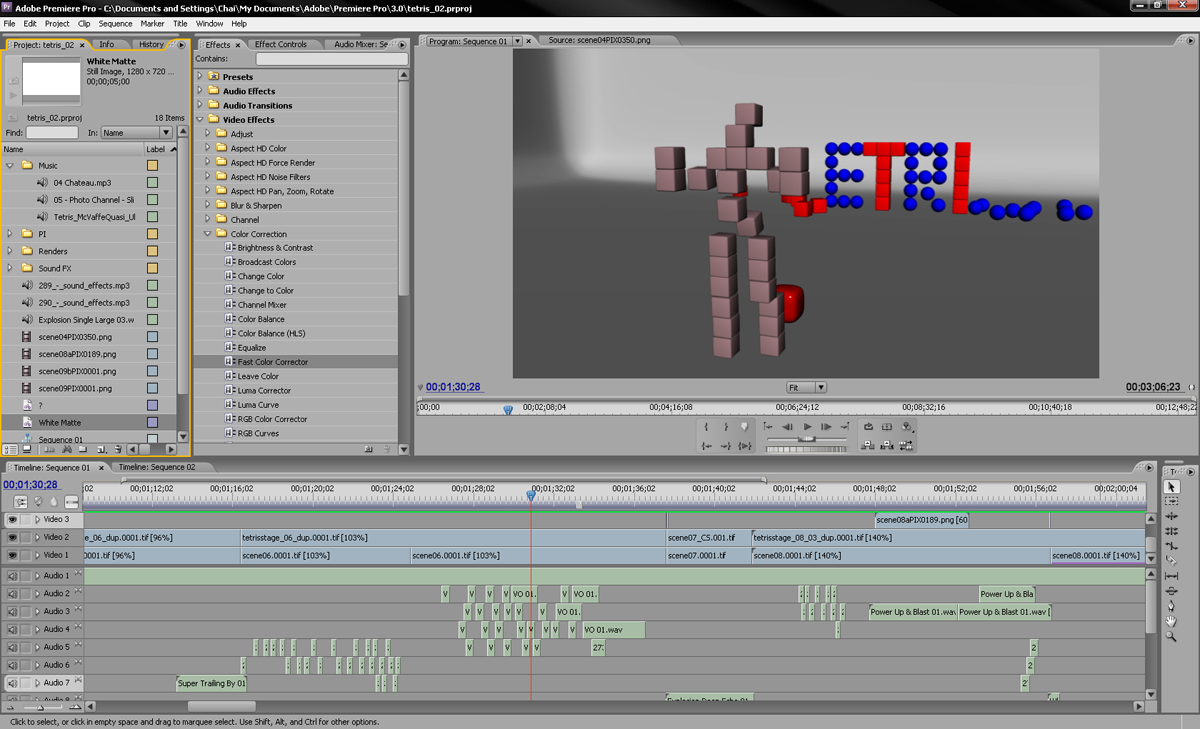Select the Rolling Edit tool
Screen dimensions: 1200x729
[1172, 531]
